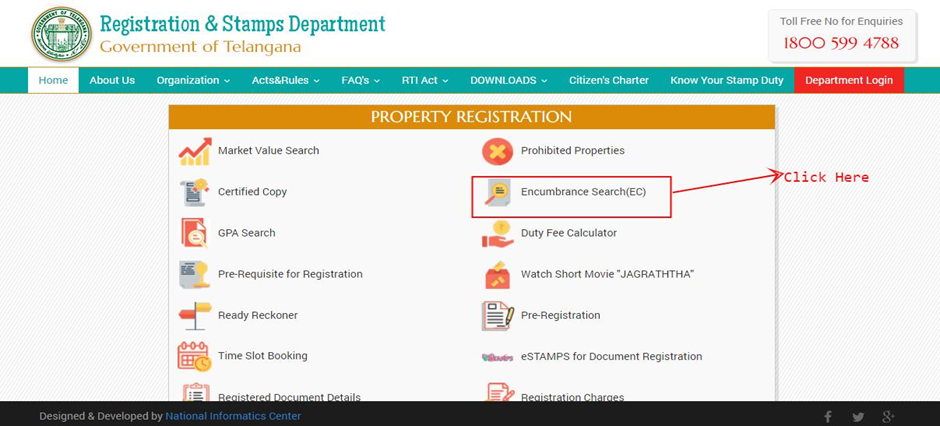
Task: Click the Department Login button
Action: (x=849, y=80)
